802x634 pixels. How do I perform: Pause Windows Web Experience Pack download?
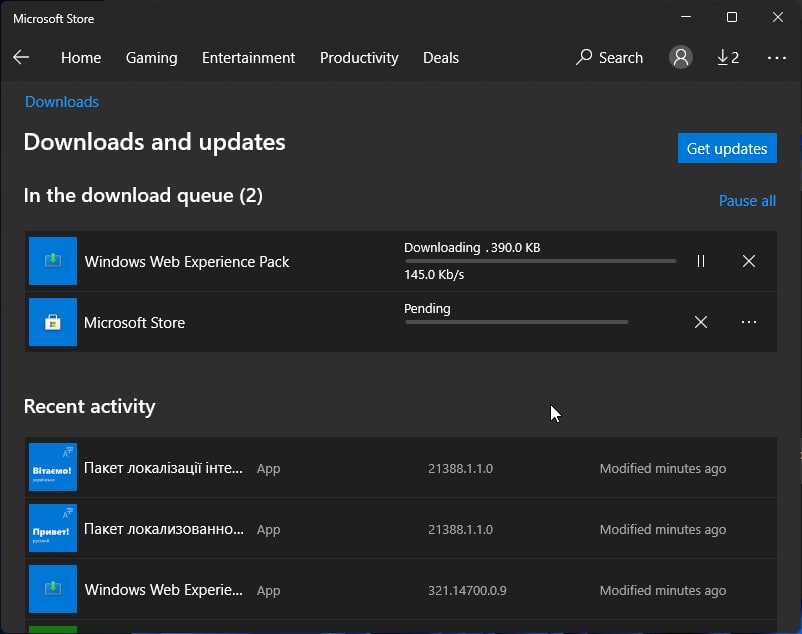[701, 261]
